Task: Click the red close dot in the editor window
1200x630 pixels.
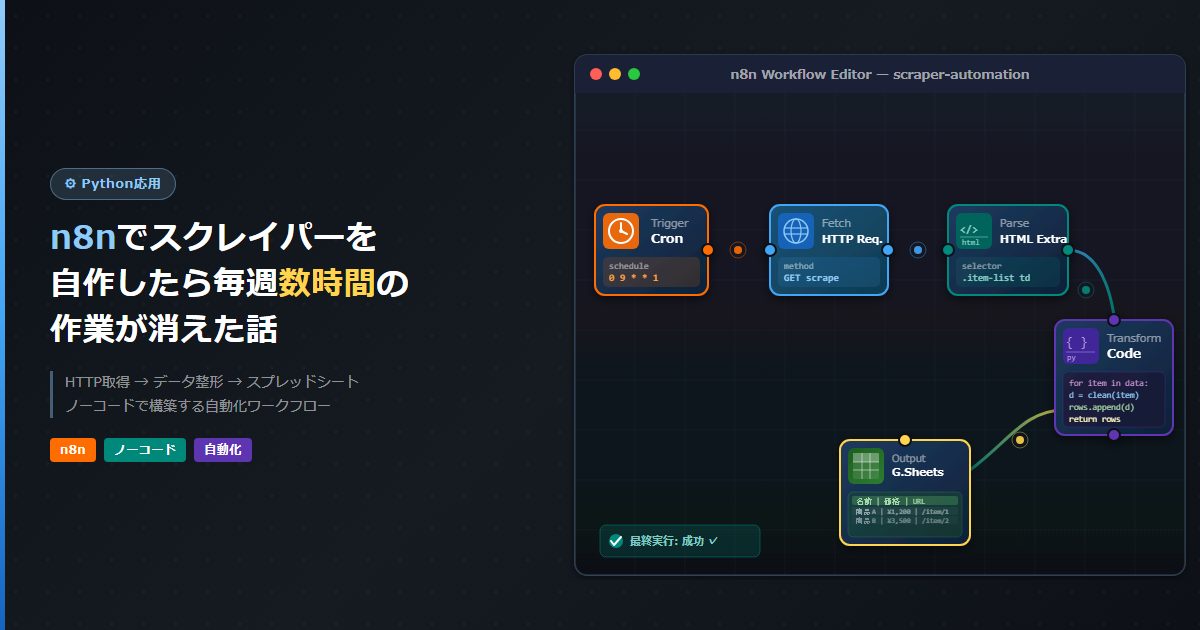Action: click(596, 74)
